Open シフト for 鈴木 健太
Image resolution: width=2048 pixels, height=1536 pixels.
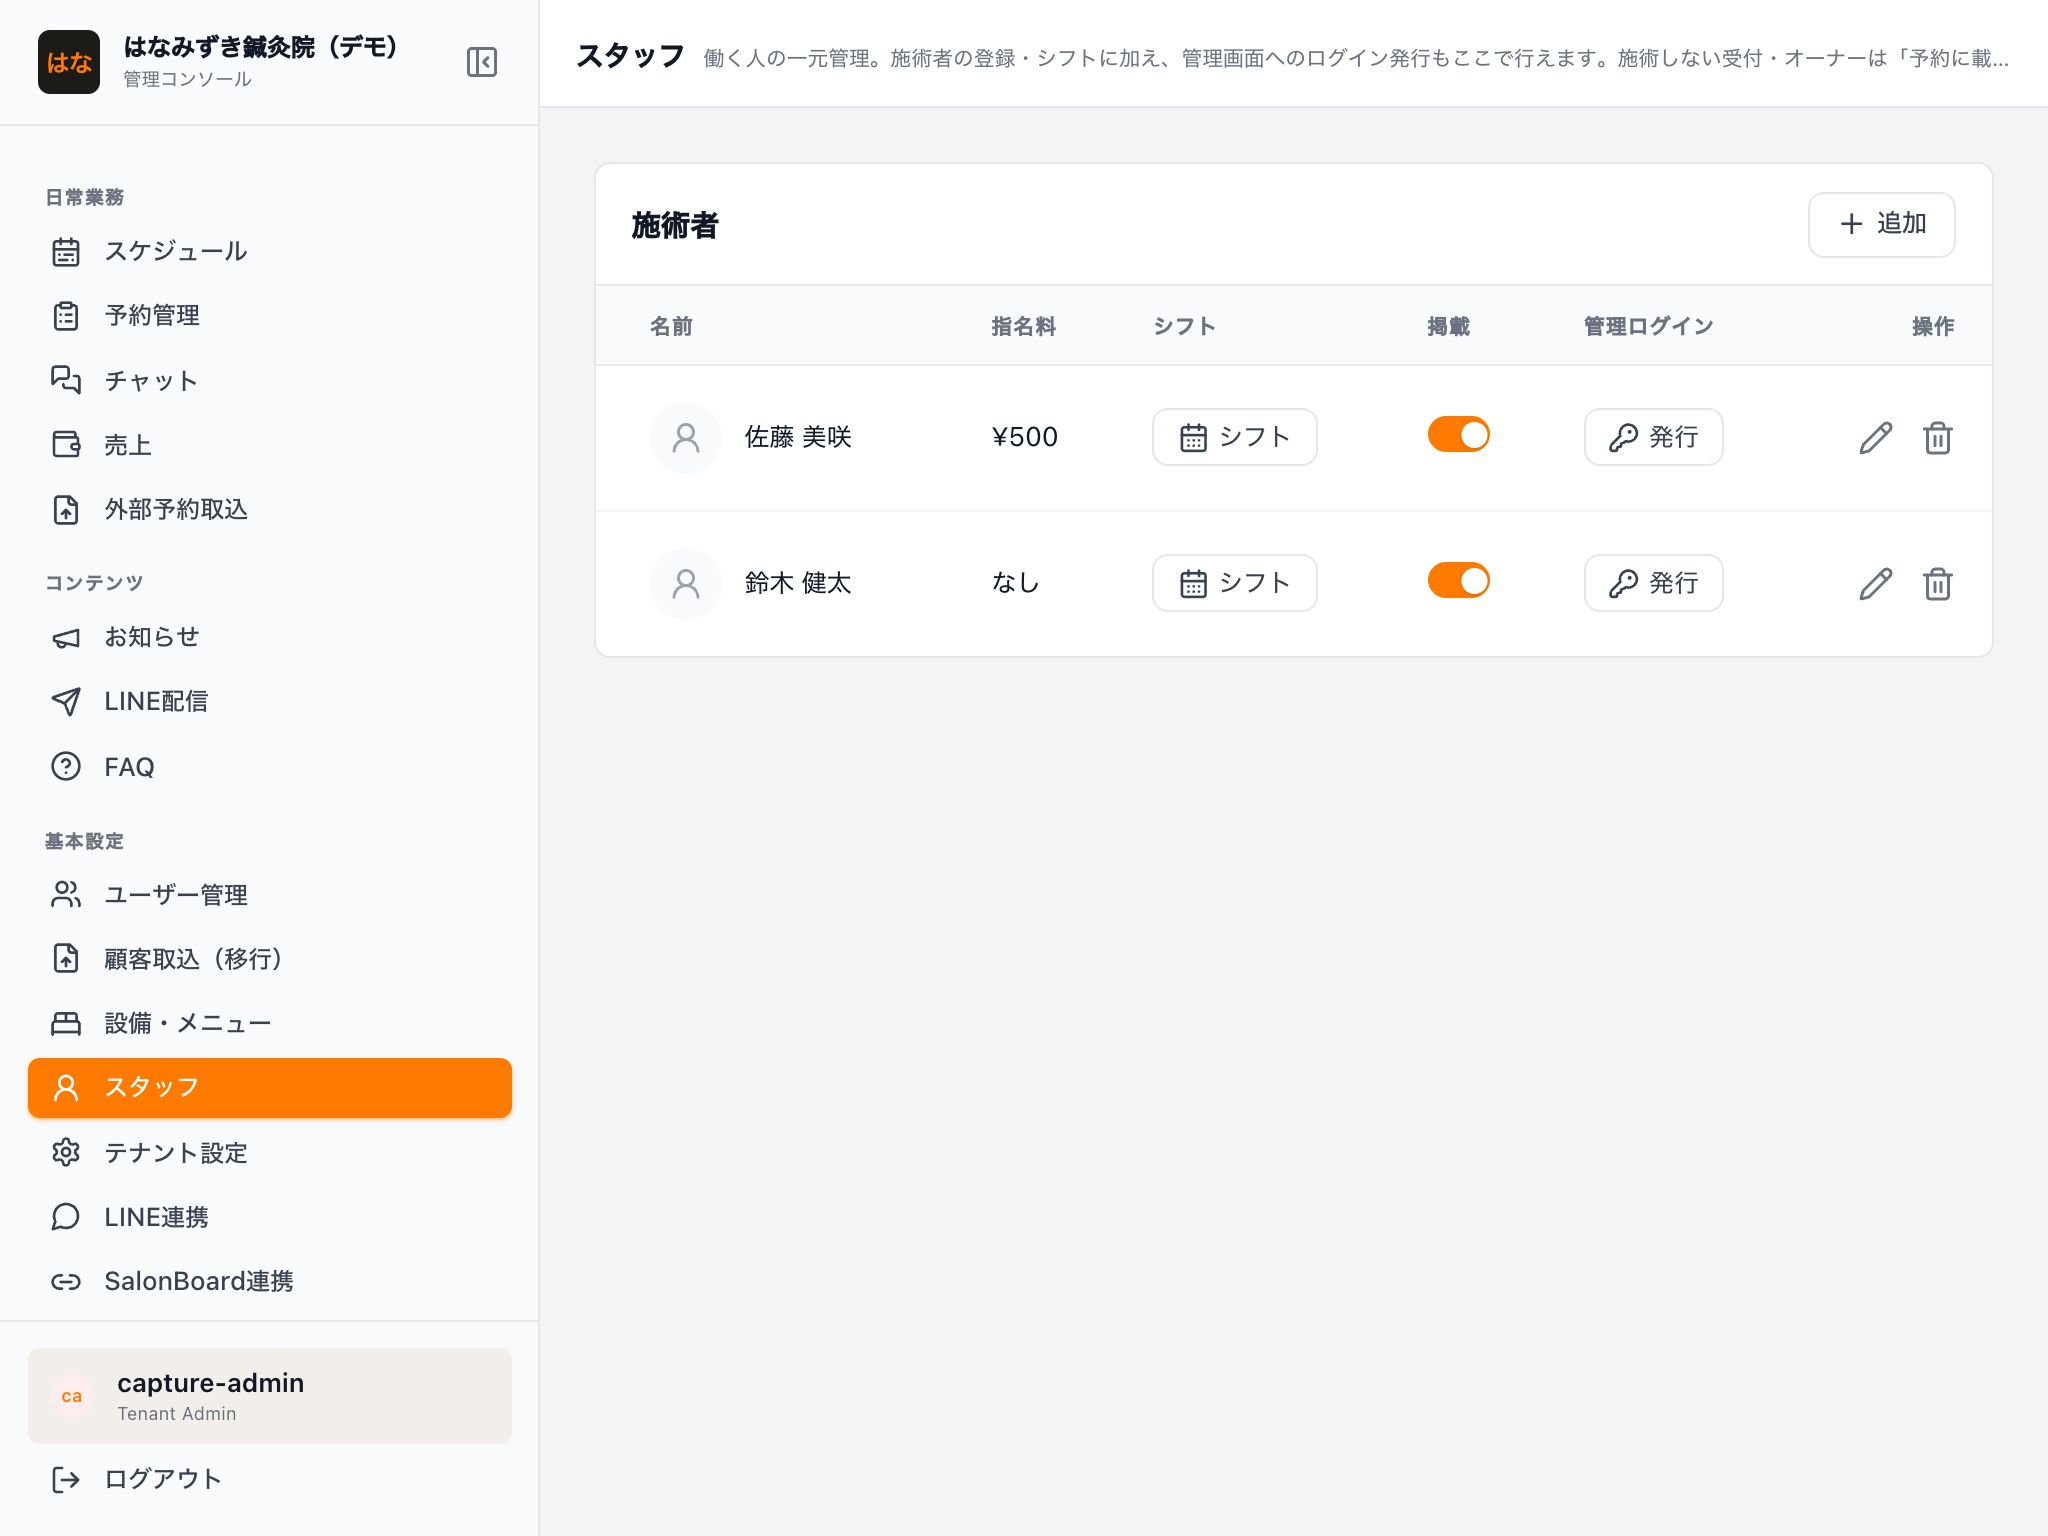point(1234,583)
